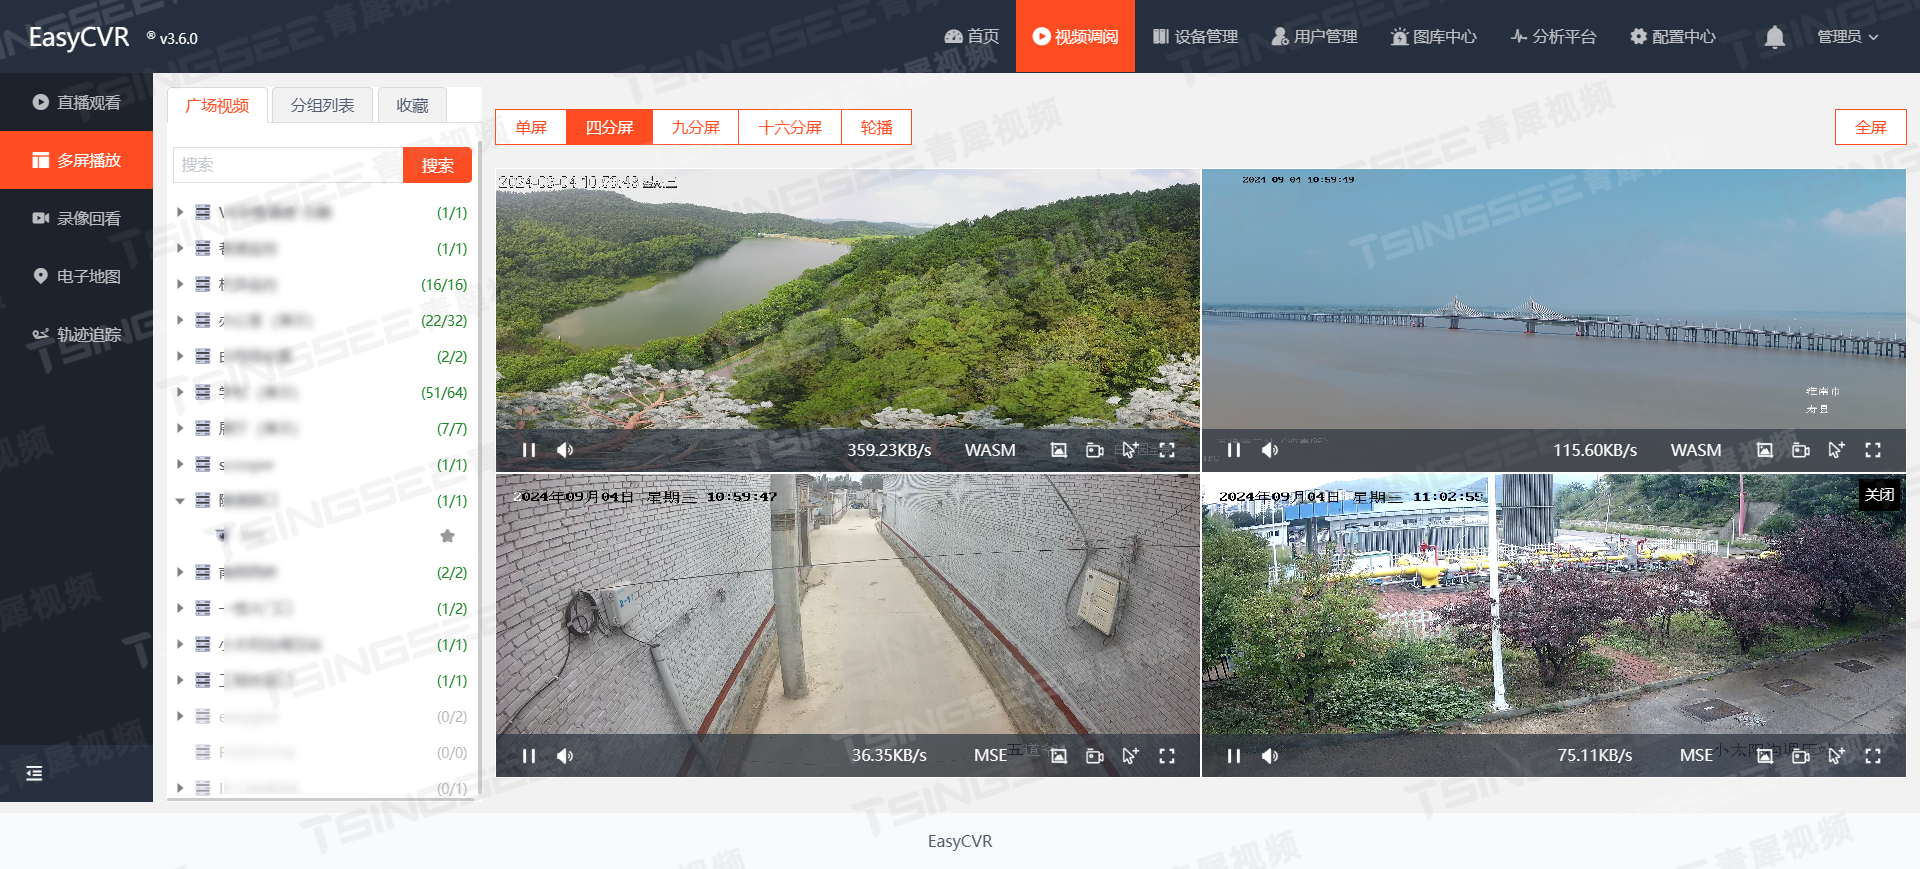1920x869 pixels.
Task: Open the 管理员 user dropdown
Action: pyautogui.click(x=1847, y=37)
